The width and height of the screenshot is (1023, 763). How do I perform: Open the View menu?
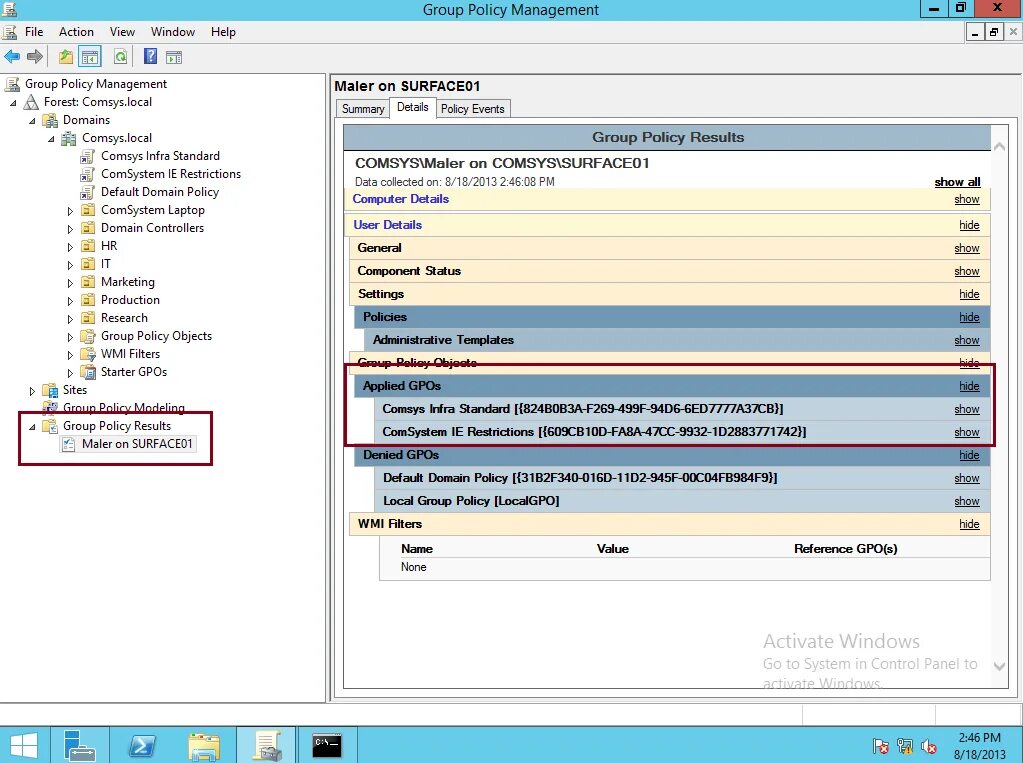(x=122, y=32)
